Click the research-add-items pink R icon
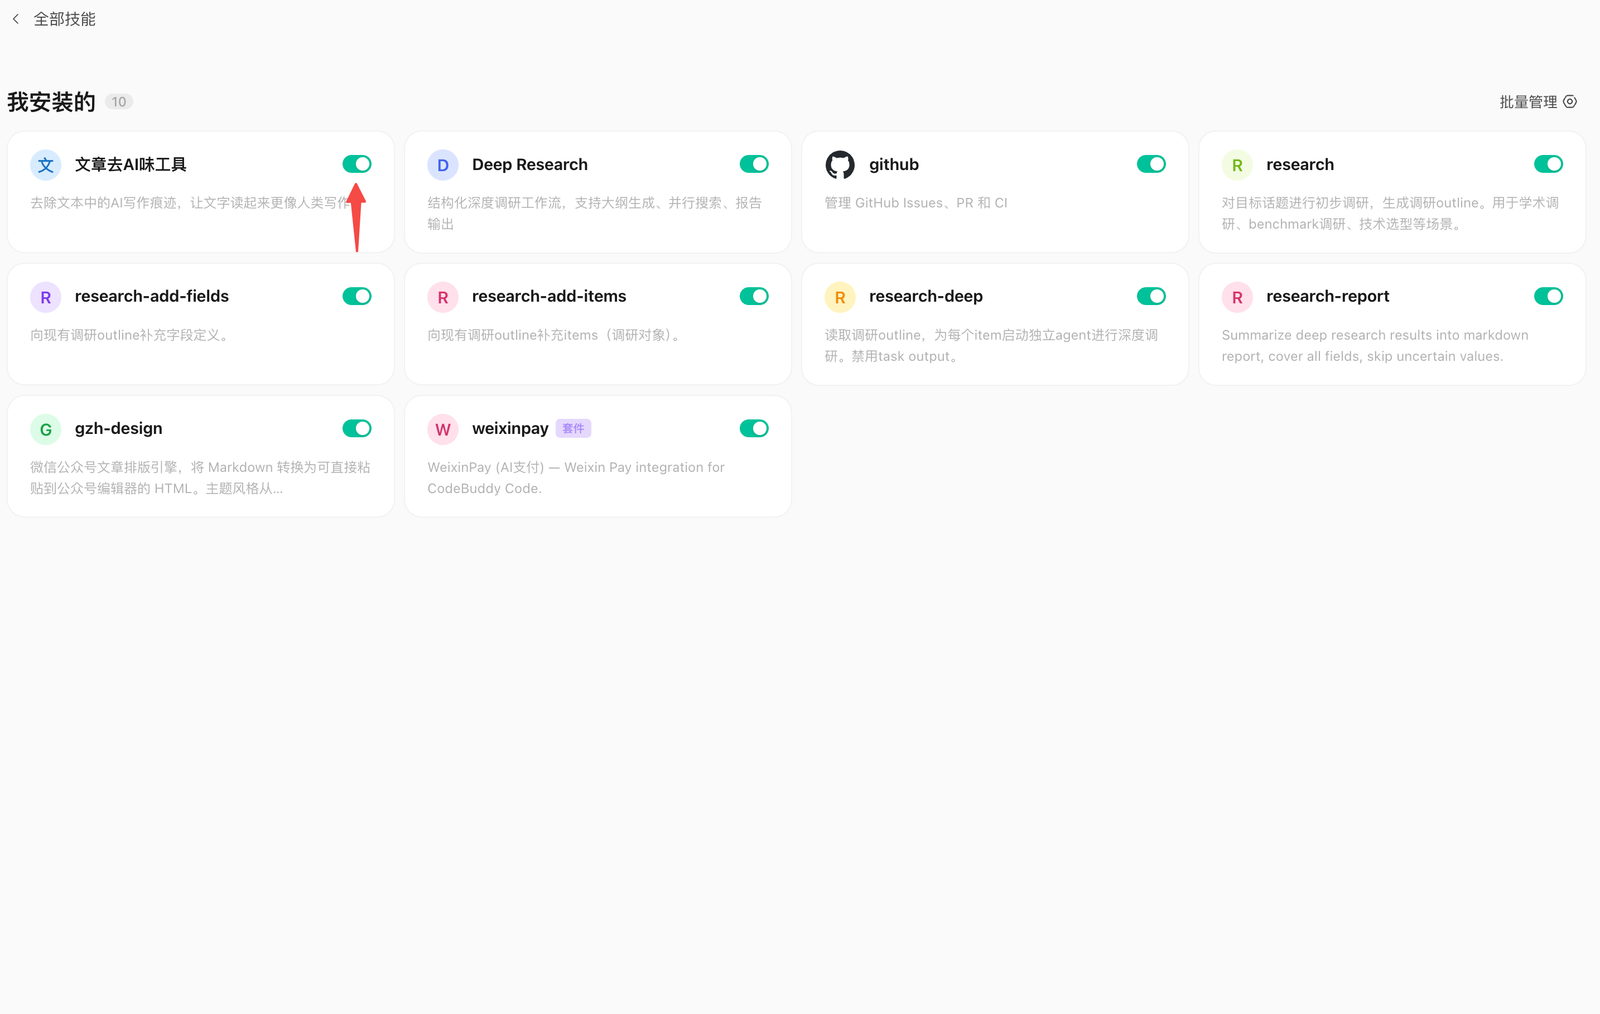This screenshot has height=1014, width=1600. click(x=443, y=297)
